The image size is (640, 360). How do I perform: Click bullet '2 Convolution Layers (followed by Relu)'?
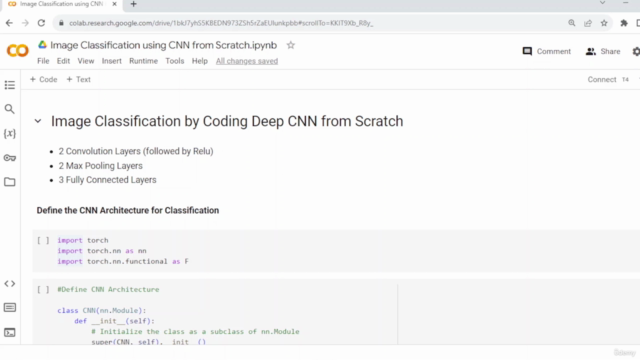pos(136,151)
